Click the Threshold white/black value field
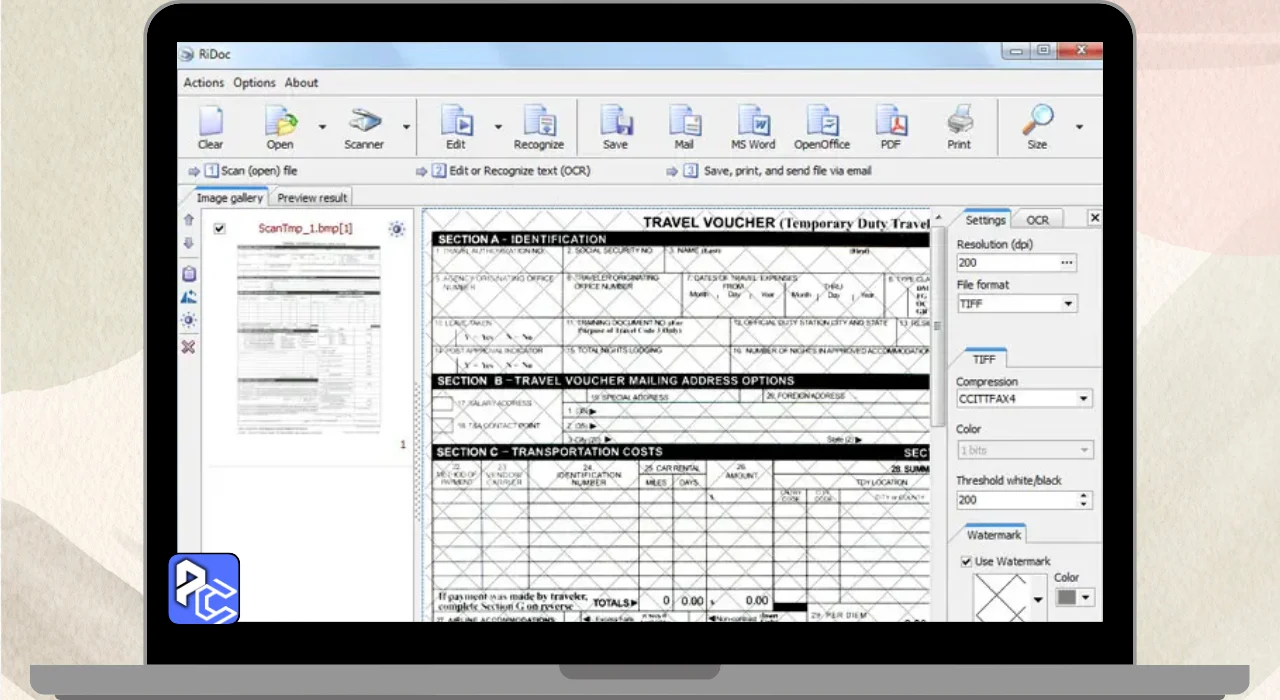The height and width of the screenshot is (700, 1280). 1016,499
